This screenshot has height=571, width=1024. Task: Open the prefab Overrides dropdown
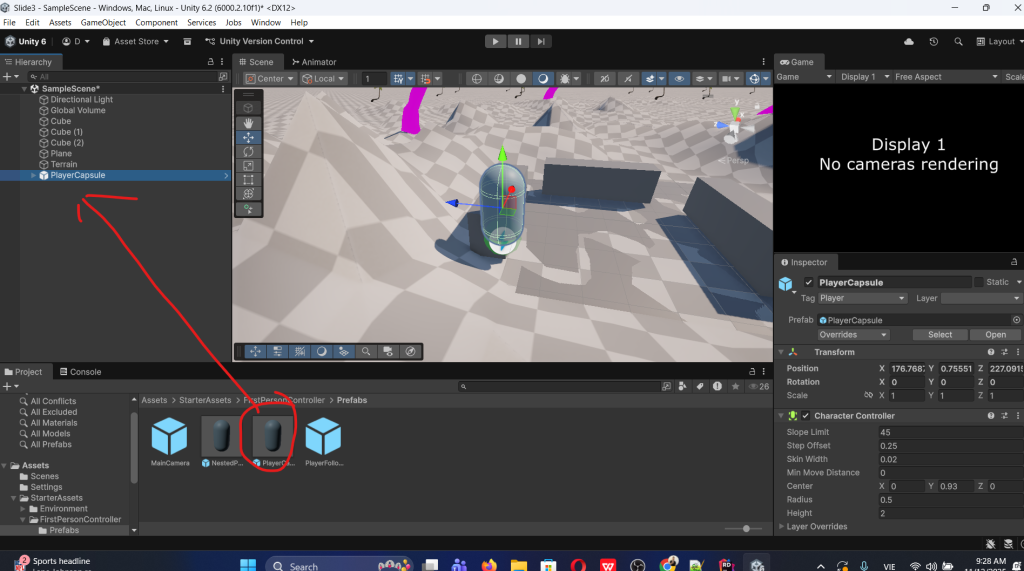(x=853, y=335)
